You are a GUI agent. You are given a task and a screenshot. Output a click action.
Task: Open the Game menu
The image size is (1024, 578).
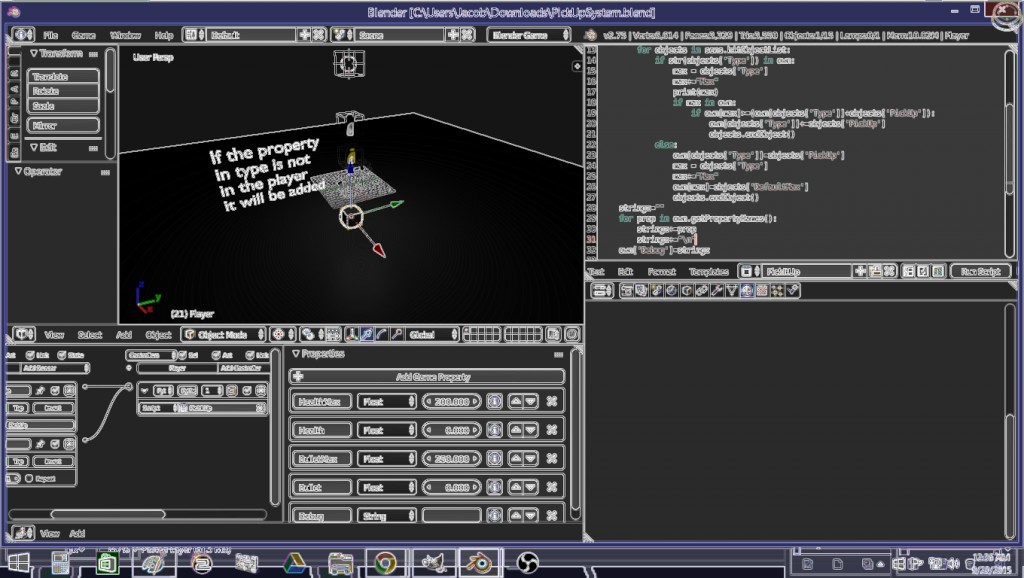pos(83,35)
